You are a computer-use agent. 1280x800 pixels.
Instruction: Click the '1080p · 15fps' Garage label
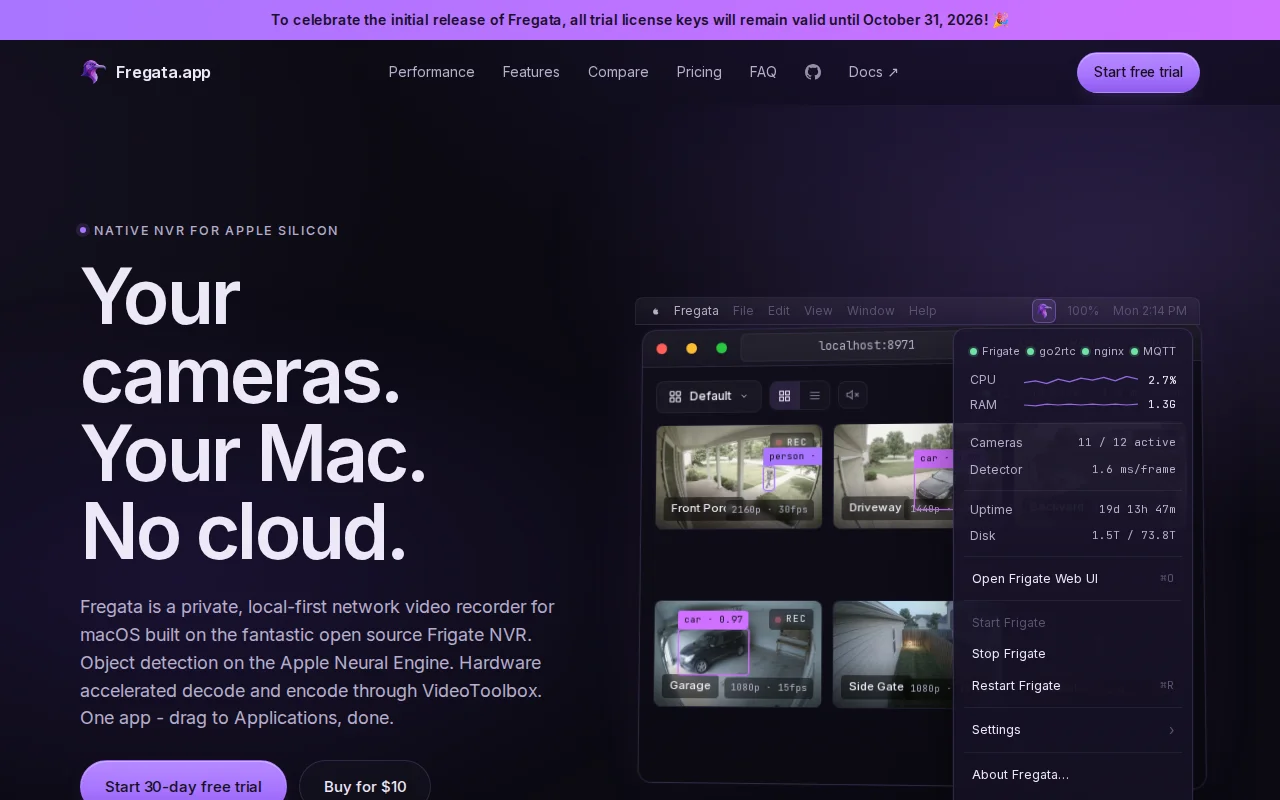pyautogui.click(x=768, y=688)
